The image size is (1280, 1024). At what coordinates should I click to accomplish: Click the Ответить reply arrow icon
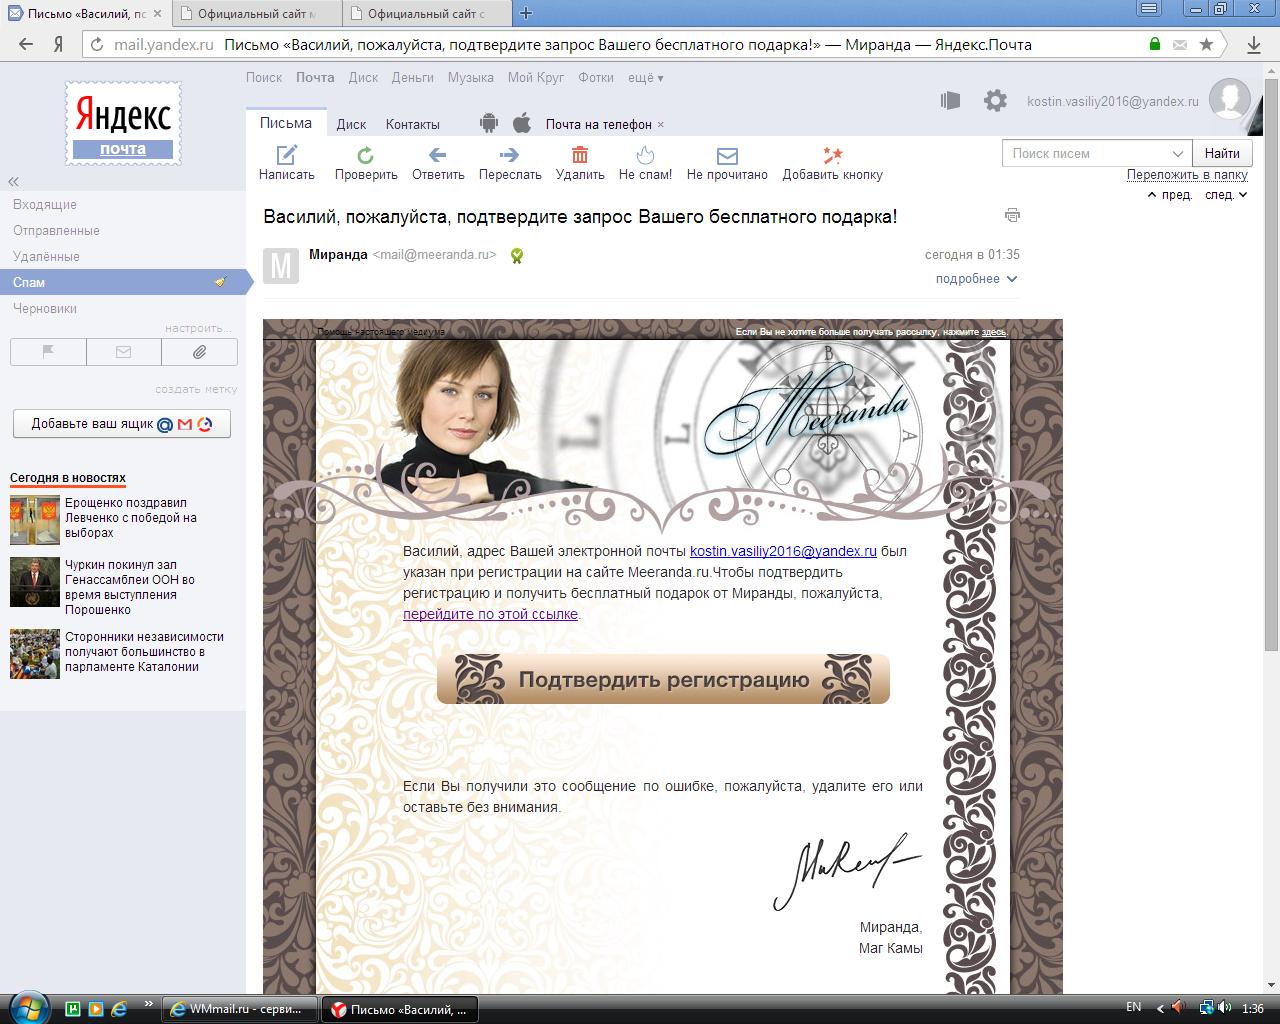[x=437, y=155]
